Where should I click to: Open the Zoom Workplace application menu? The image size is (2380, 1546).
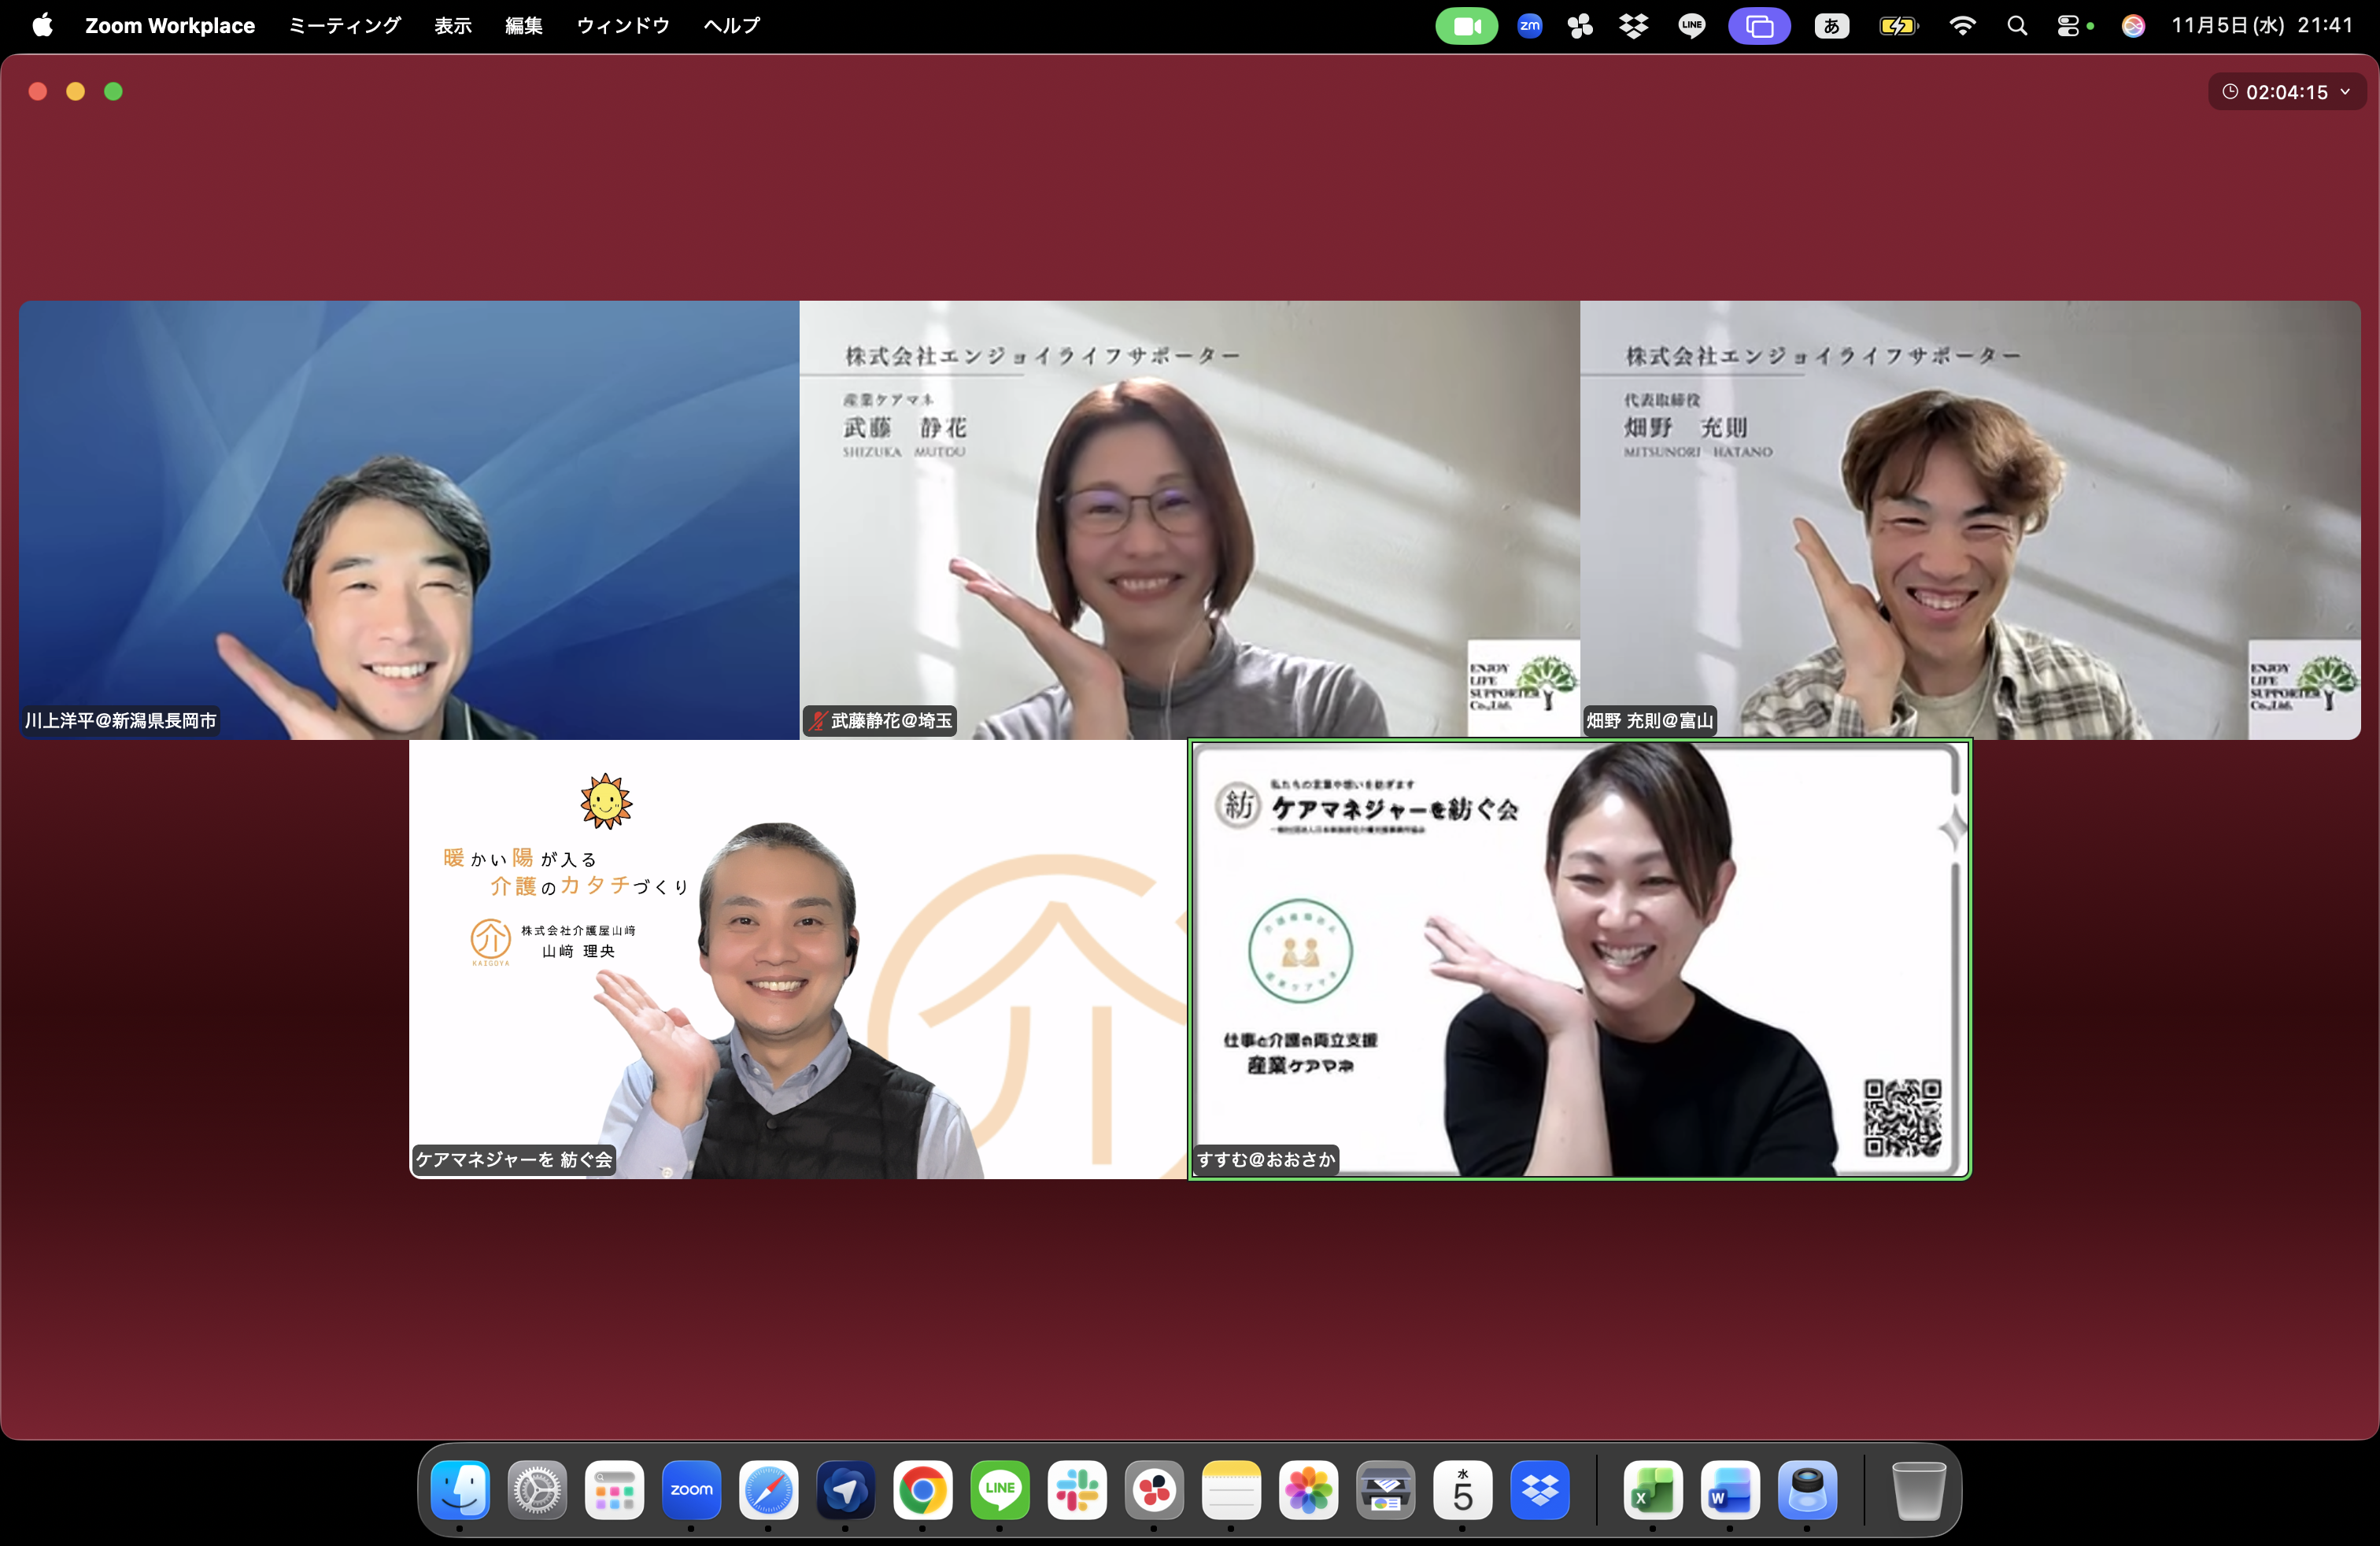point(170,26)
